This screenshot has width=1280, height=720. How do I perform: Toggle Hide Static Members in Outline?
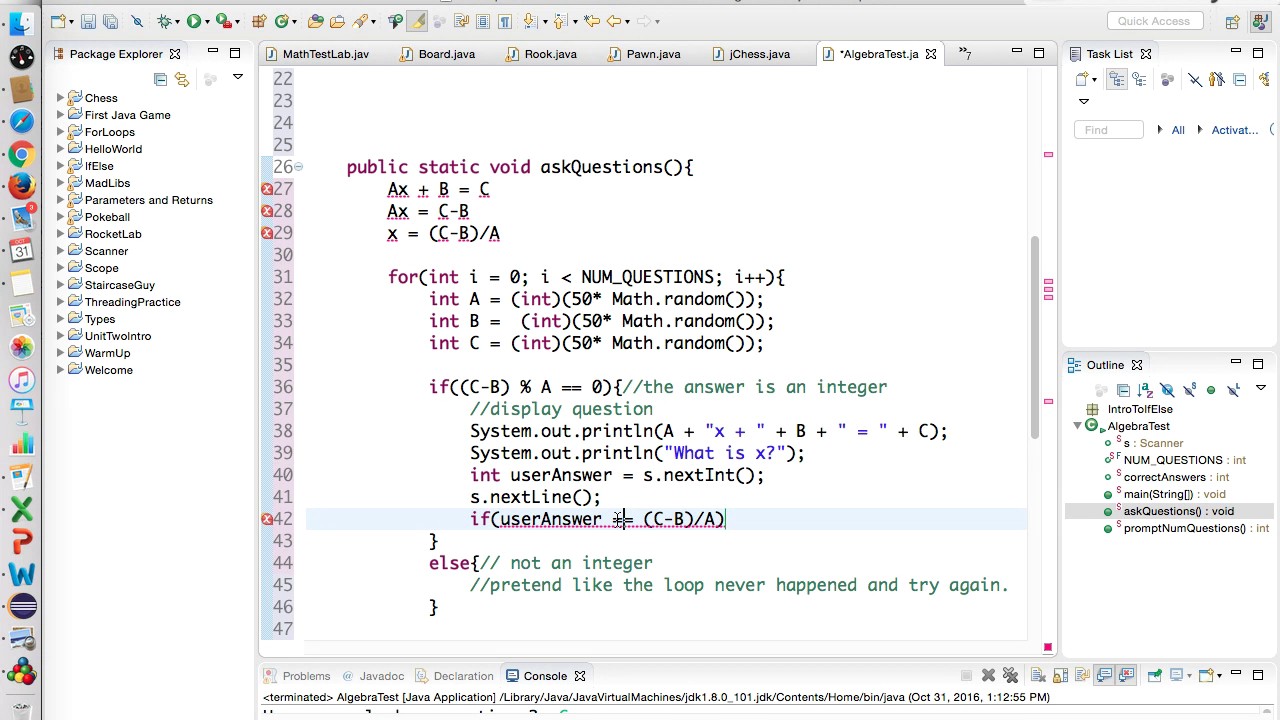[1189, 390]
